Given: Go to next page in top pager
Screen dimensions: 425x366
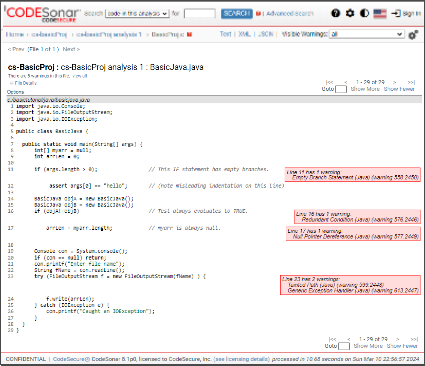Looking at the screenshot, I should coord(395,82).
